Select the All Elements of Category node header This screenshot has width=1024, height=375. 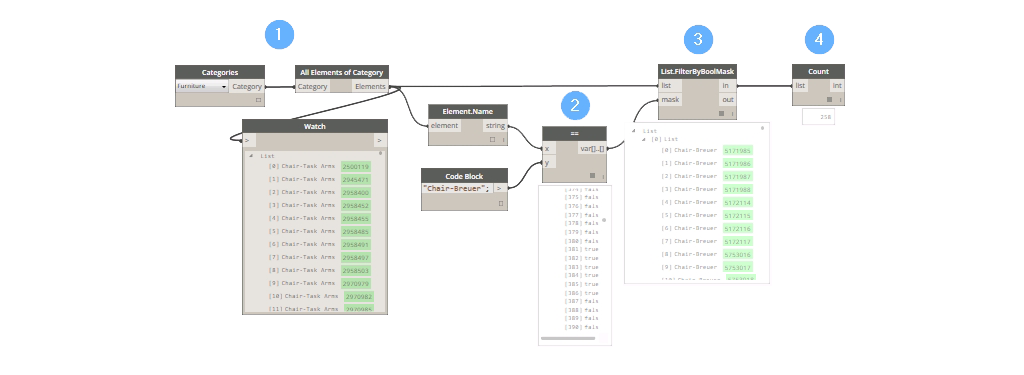(342, 72)
